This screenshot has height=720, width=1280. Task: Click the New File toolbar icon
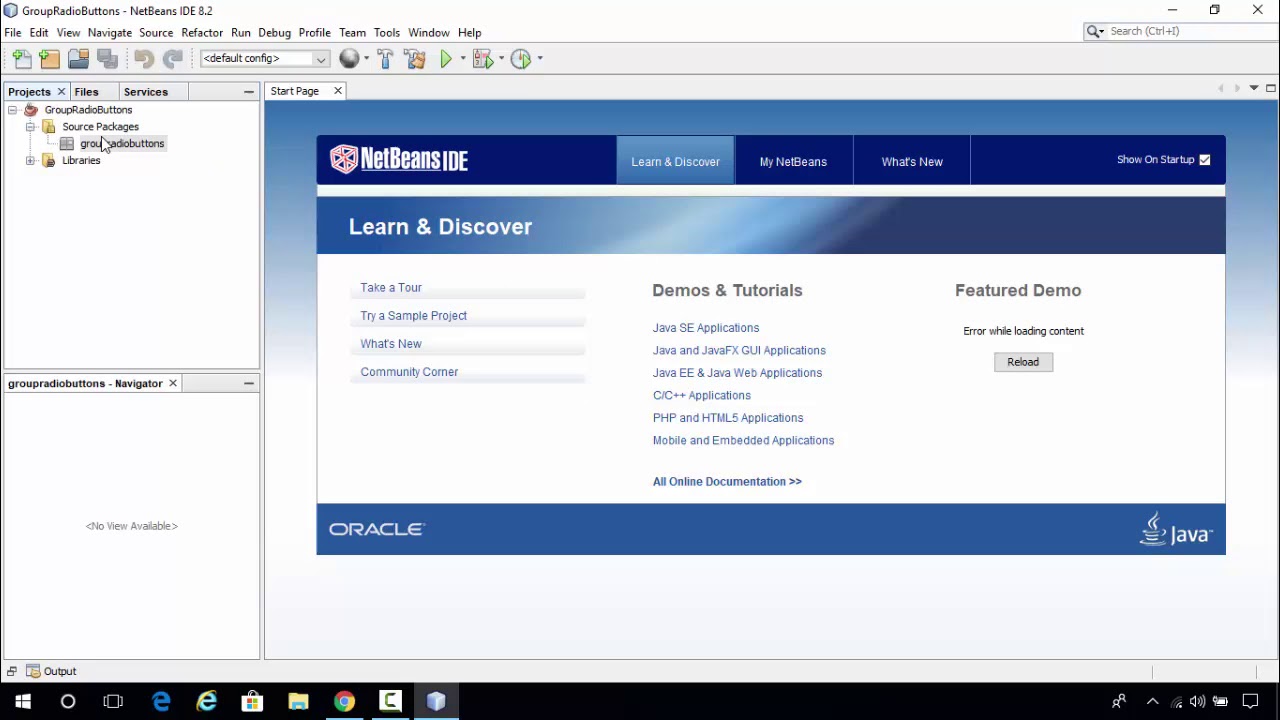(x=22, y=59)
